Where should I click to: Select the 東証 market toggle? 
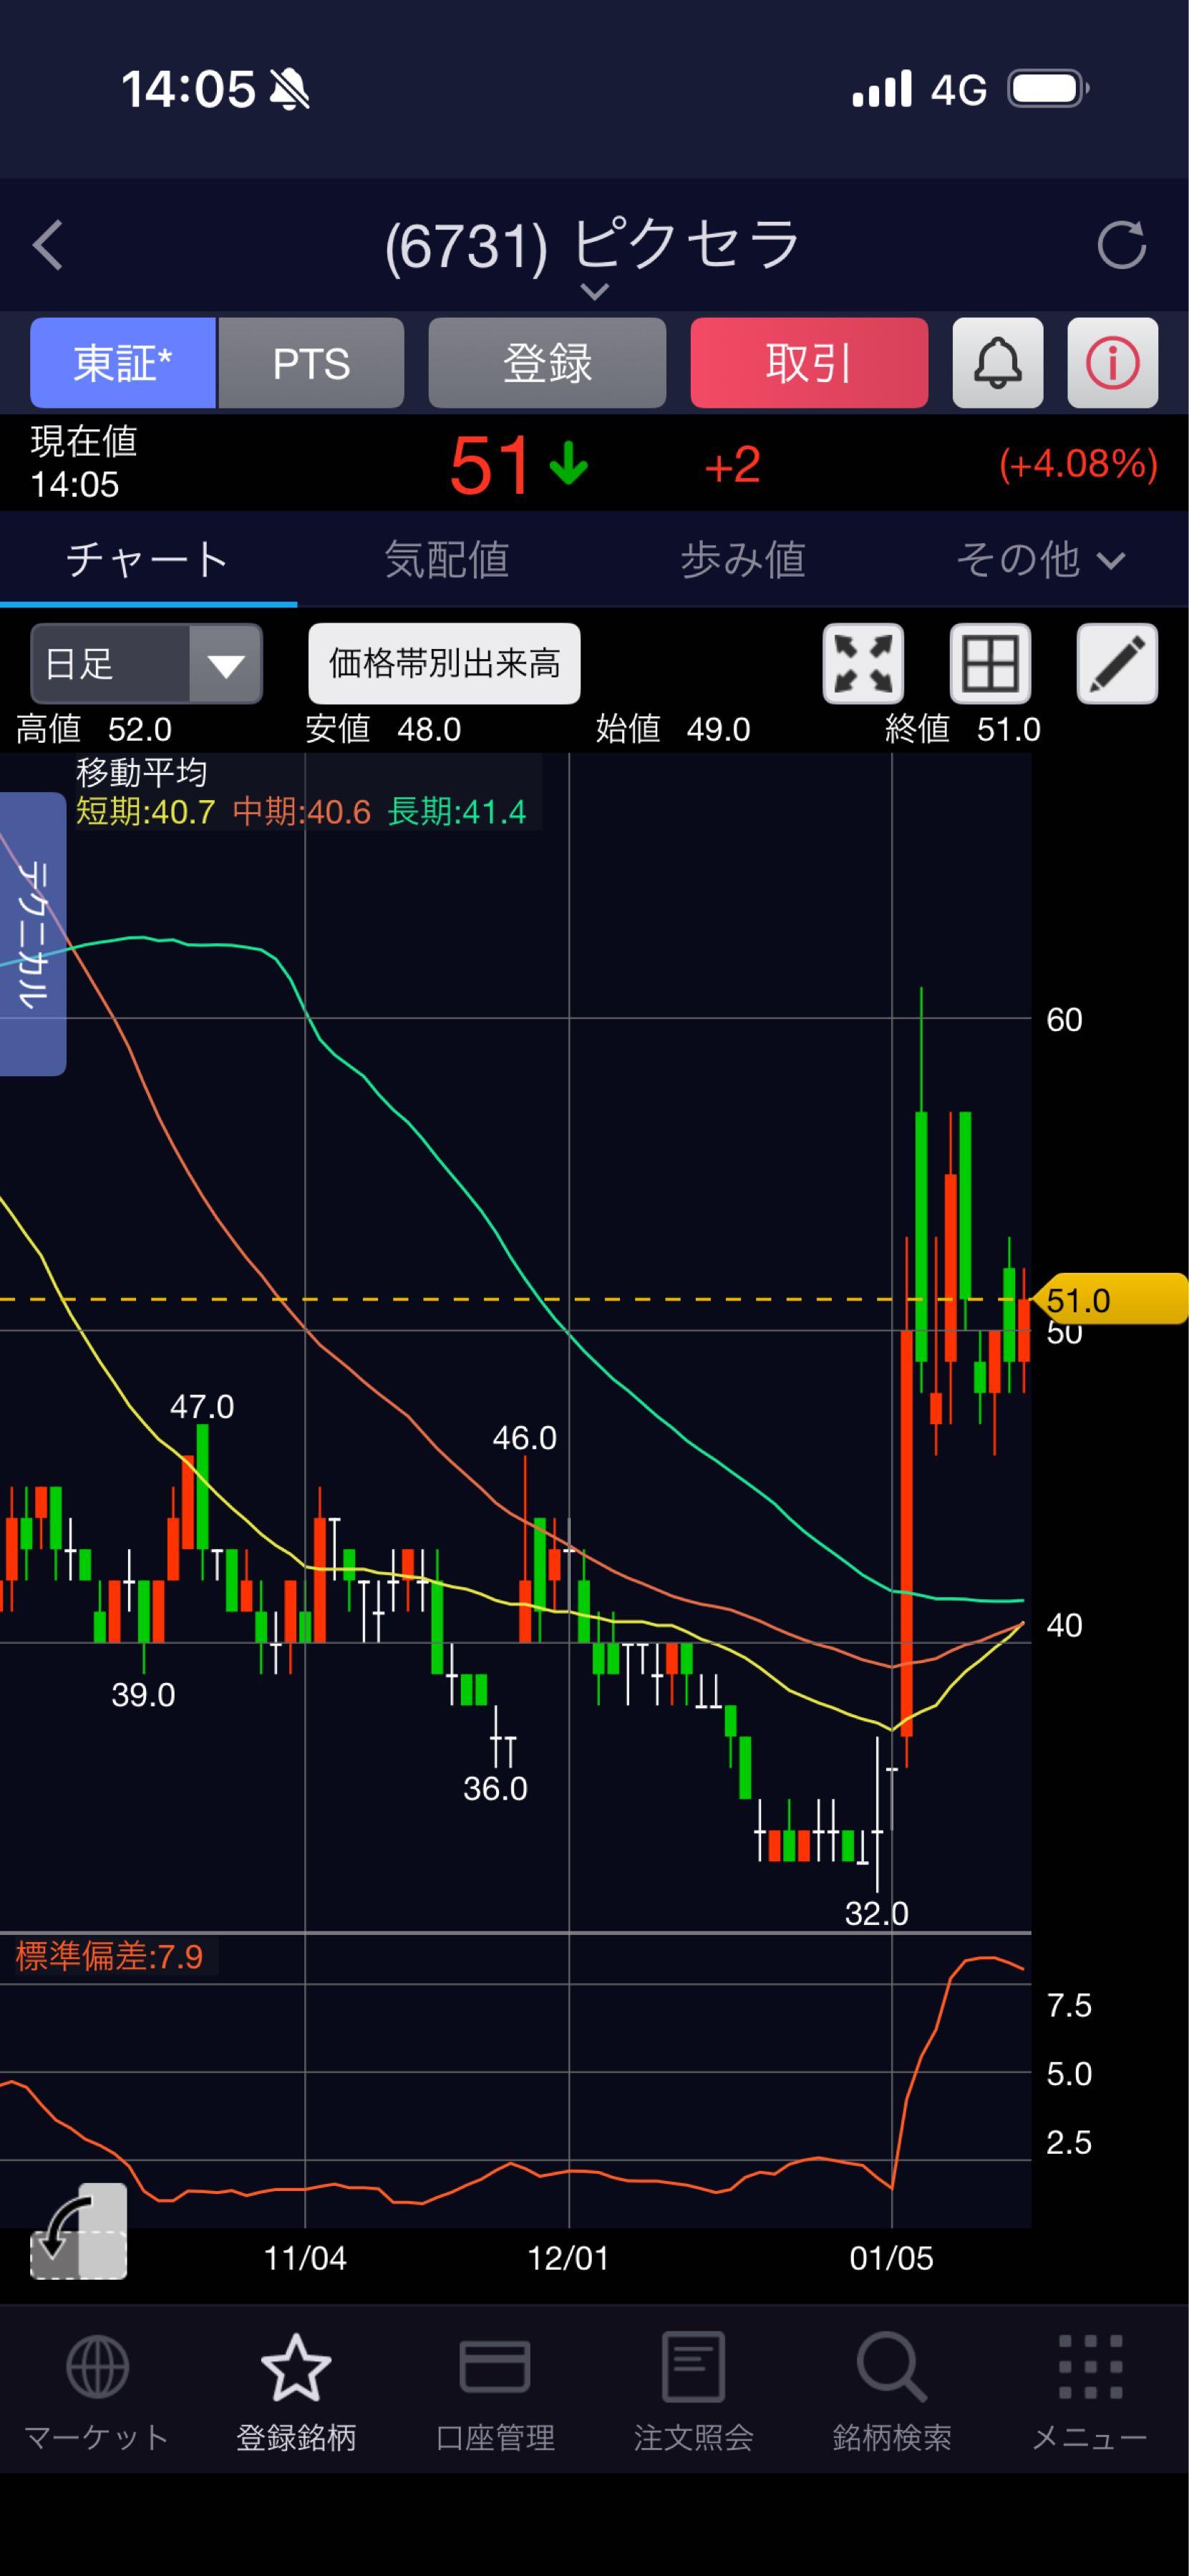click(123, 363)
